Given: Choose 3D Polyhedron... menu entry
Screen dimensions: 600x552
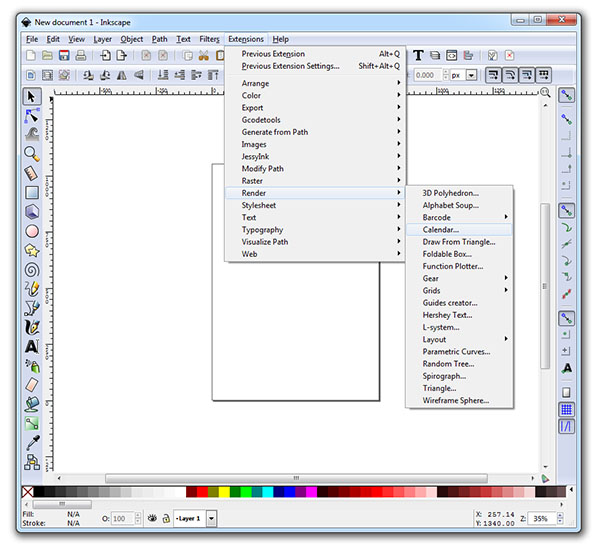Looking at the screenshot, I should click(460, 193).
